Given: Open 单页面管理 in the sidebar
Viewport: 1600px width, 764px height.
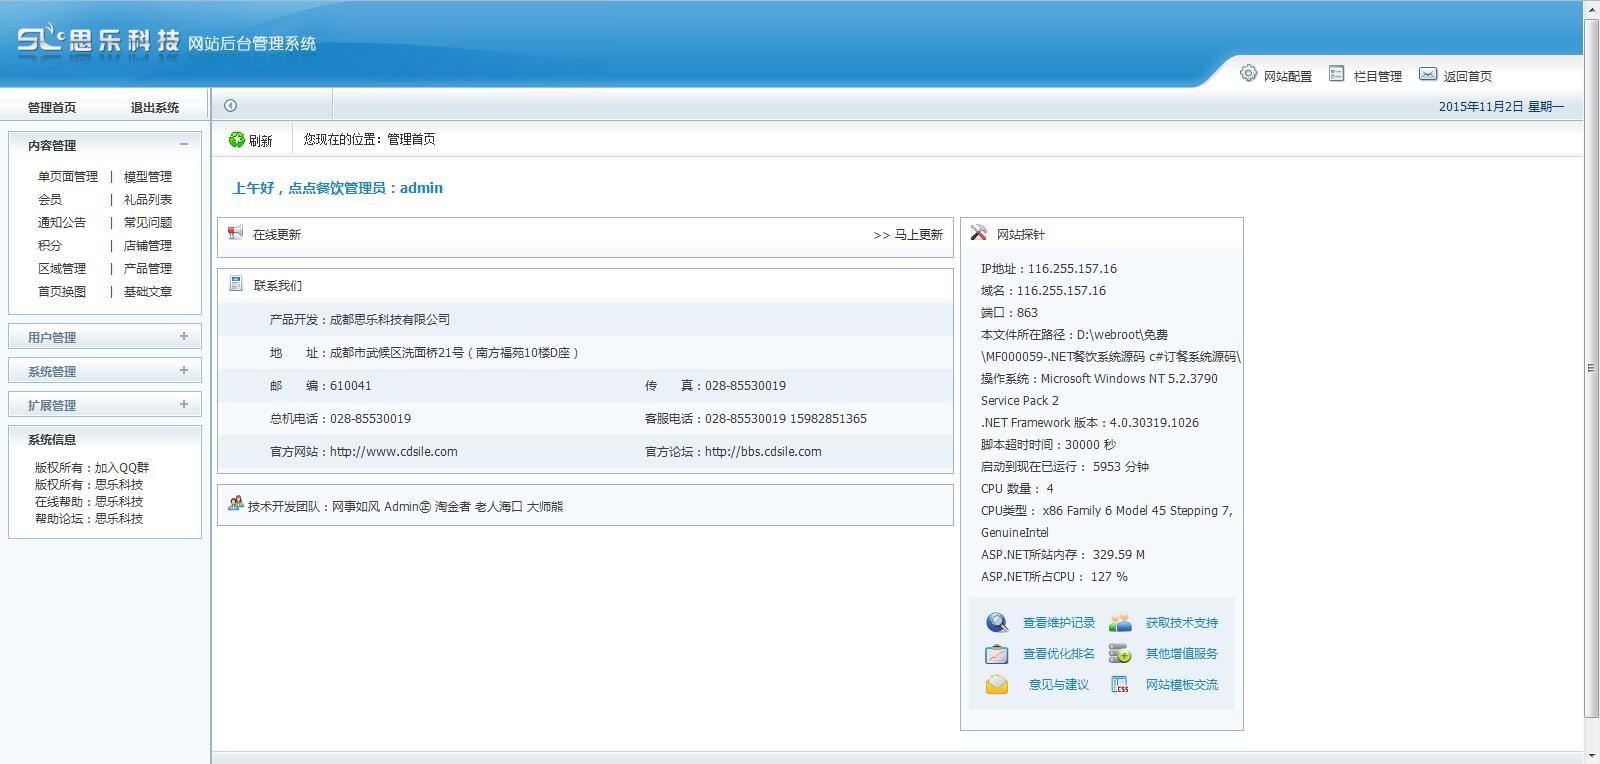Looking at the screenshot, I should click(x=68, y=176).
